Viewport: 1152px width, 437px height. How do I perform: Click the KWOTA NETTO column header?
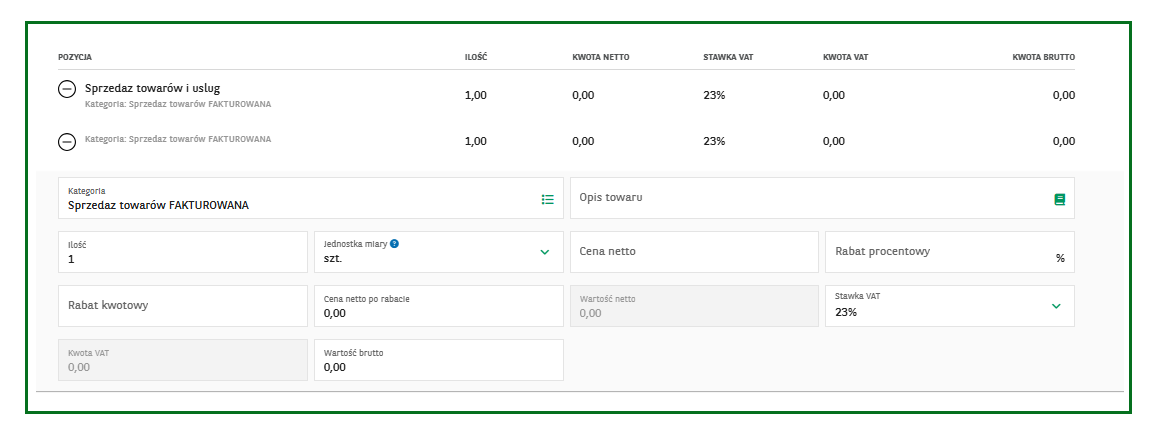tap(601, 57)
